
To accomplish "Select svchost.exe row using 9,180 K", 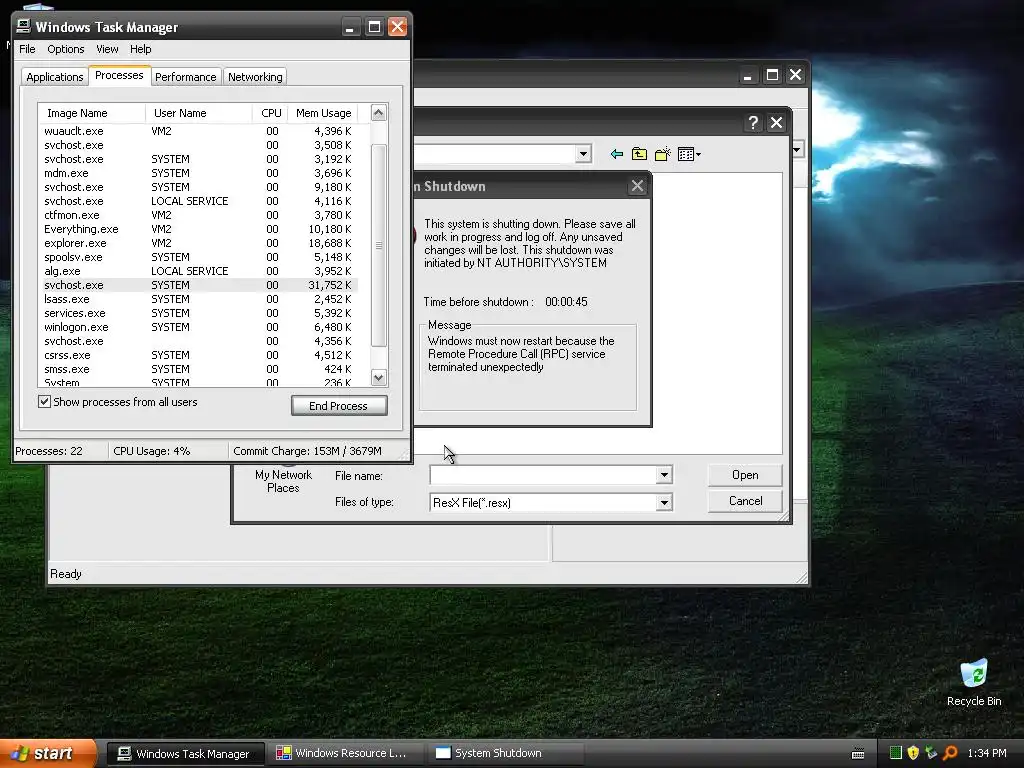I will tap(198, 187).
